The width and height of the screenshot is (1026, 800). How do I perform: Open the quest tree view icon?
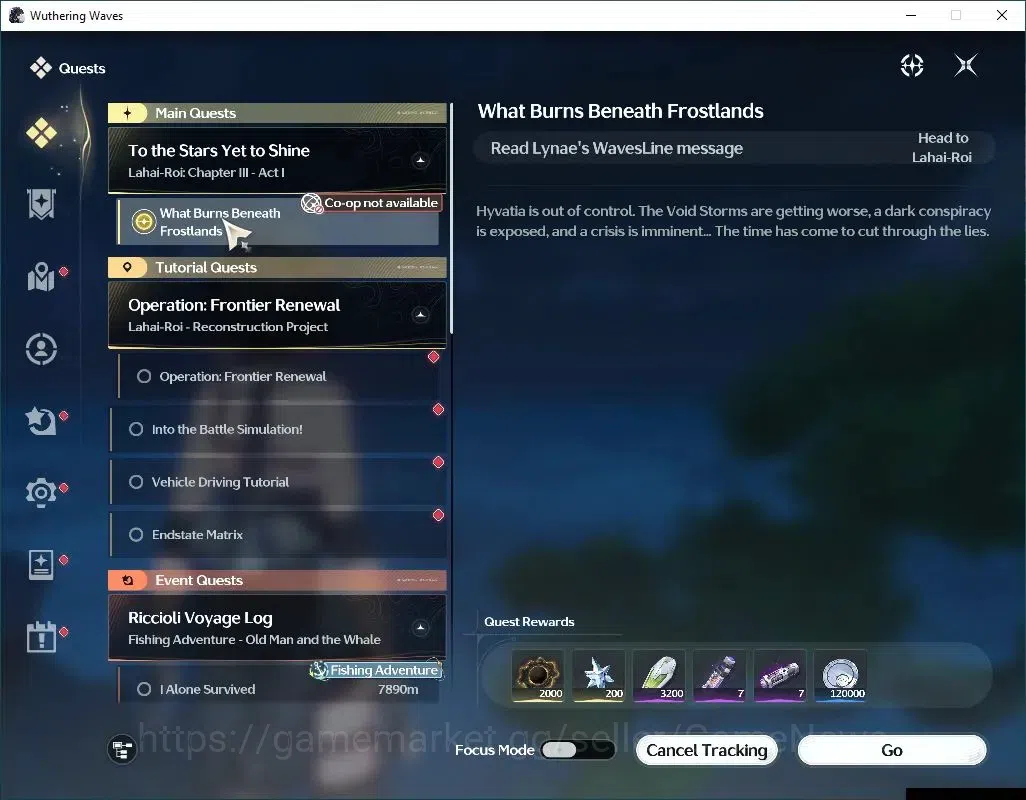(122, 750)
